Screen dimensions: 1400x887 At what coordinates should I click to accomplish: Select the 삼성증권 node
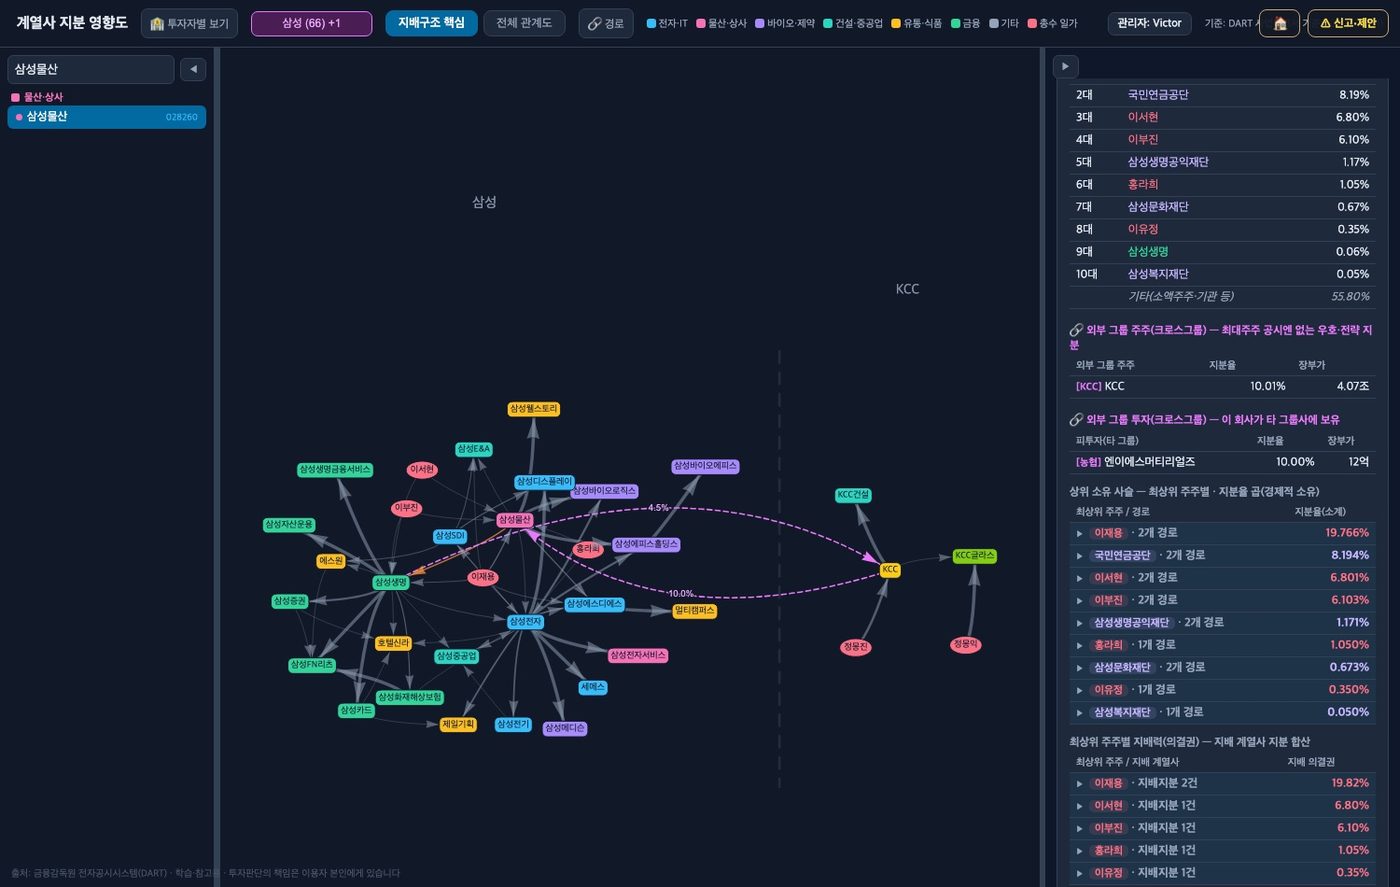(x=290, y=601)
